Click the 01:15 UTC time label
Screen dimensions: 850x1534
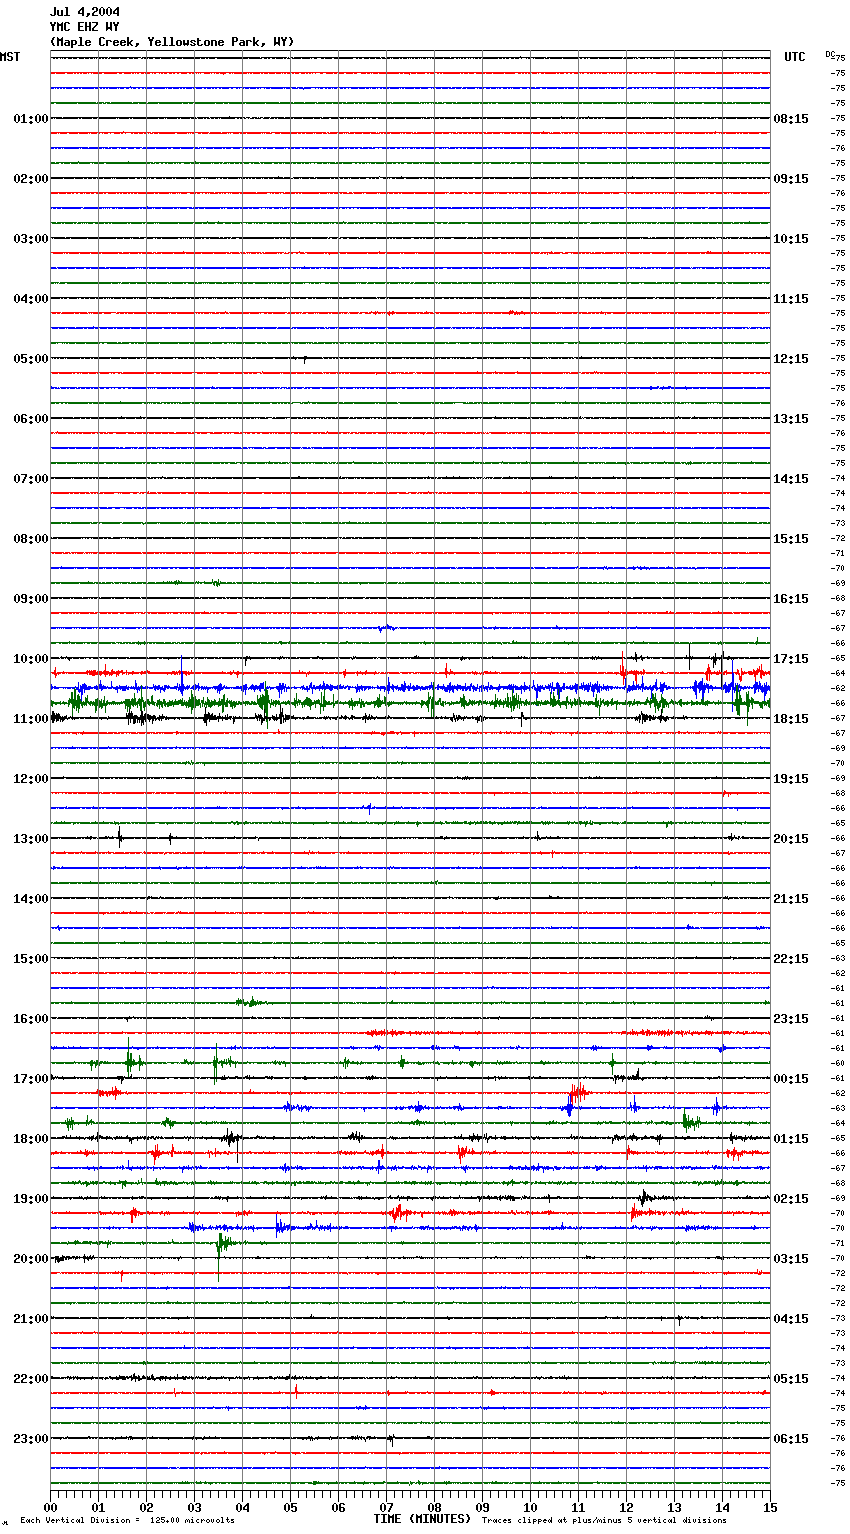(x=791, y=1139)
